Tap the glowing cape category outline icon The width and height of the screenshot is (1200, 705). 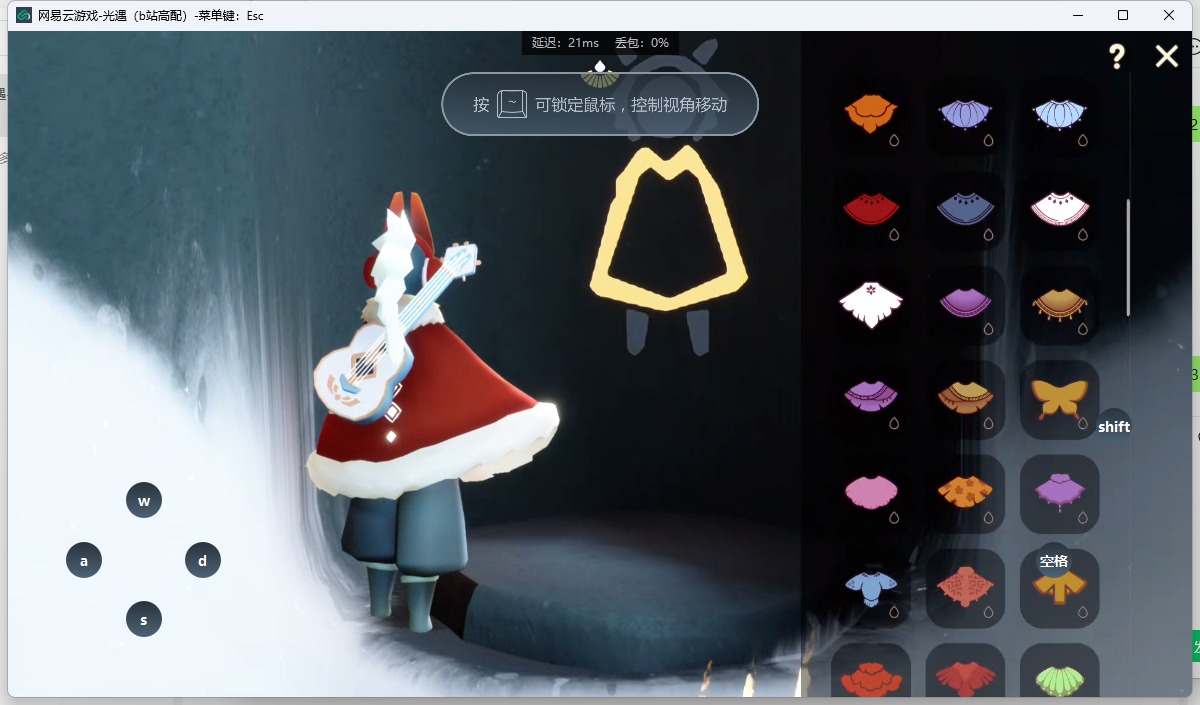(668, 227)
